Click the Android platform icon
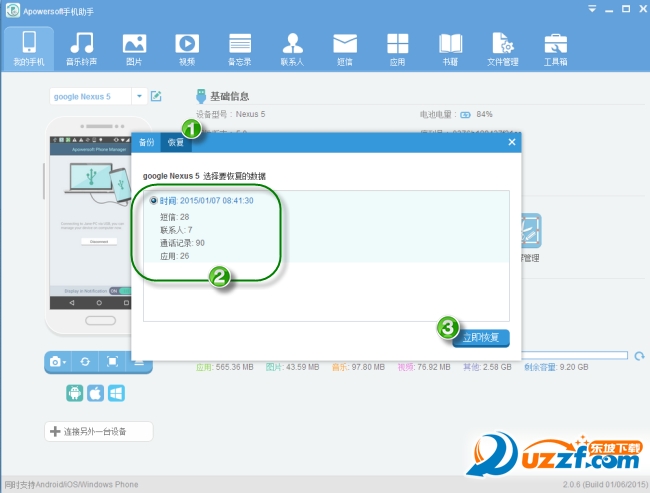 [x=75, y=393]
